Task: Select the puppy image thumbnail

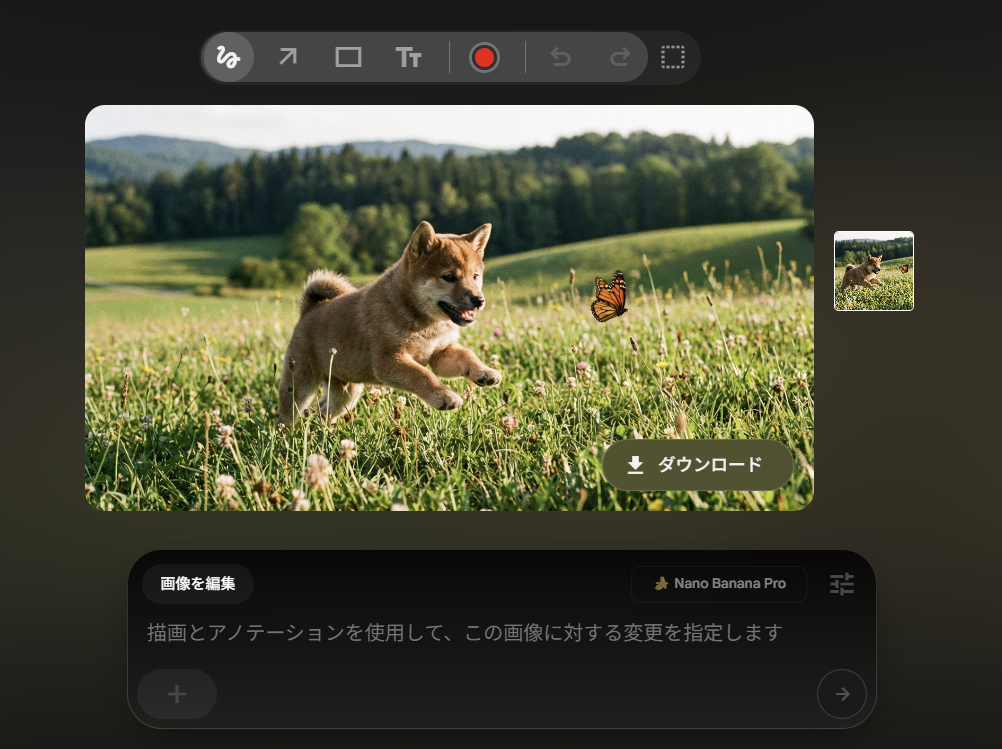Action: pyautogui.click(x=874, y=271)
